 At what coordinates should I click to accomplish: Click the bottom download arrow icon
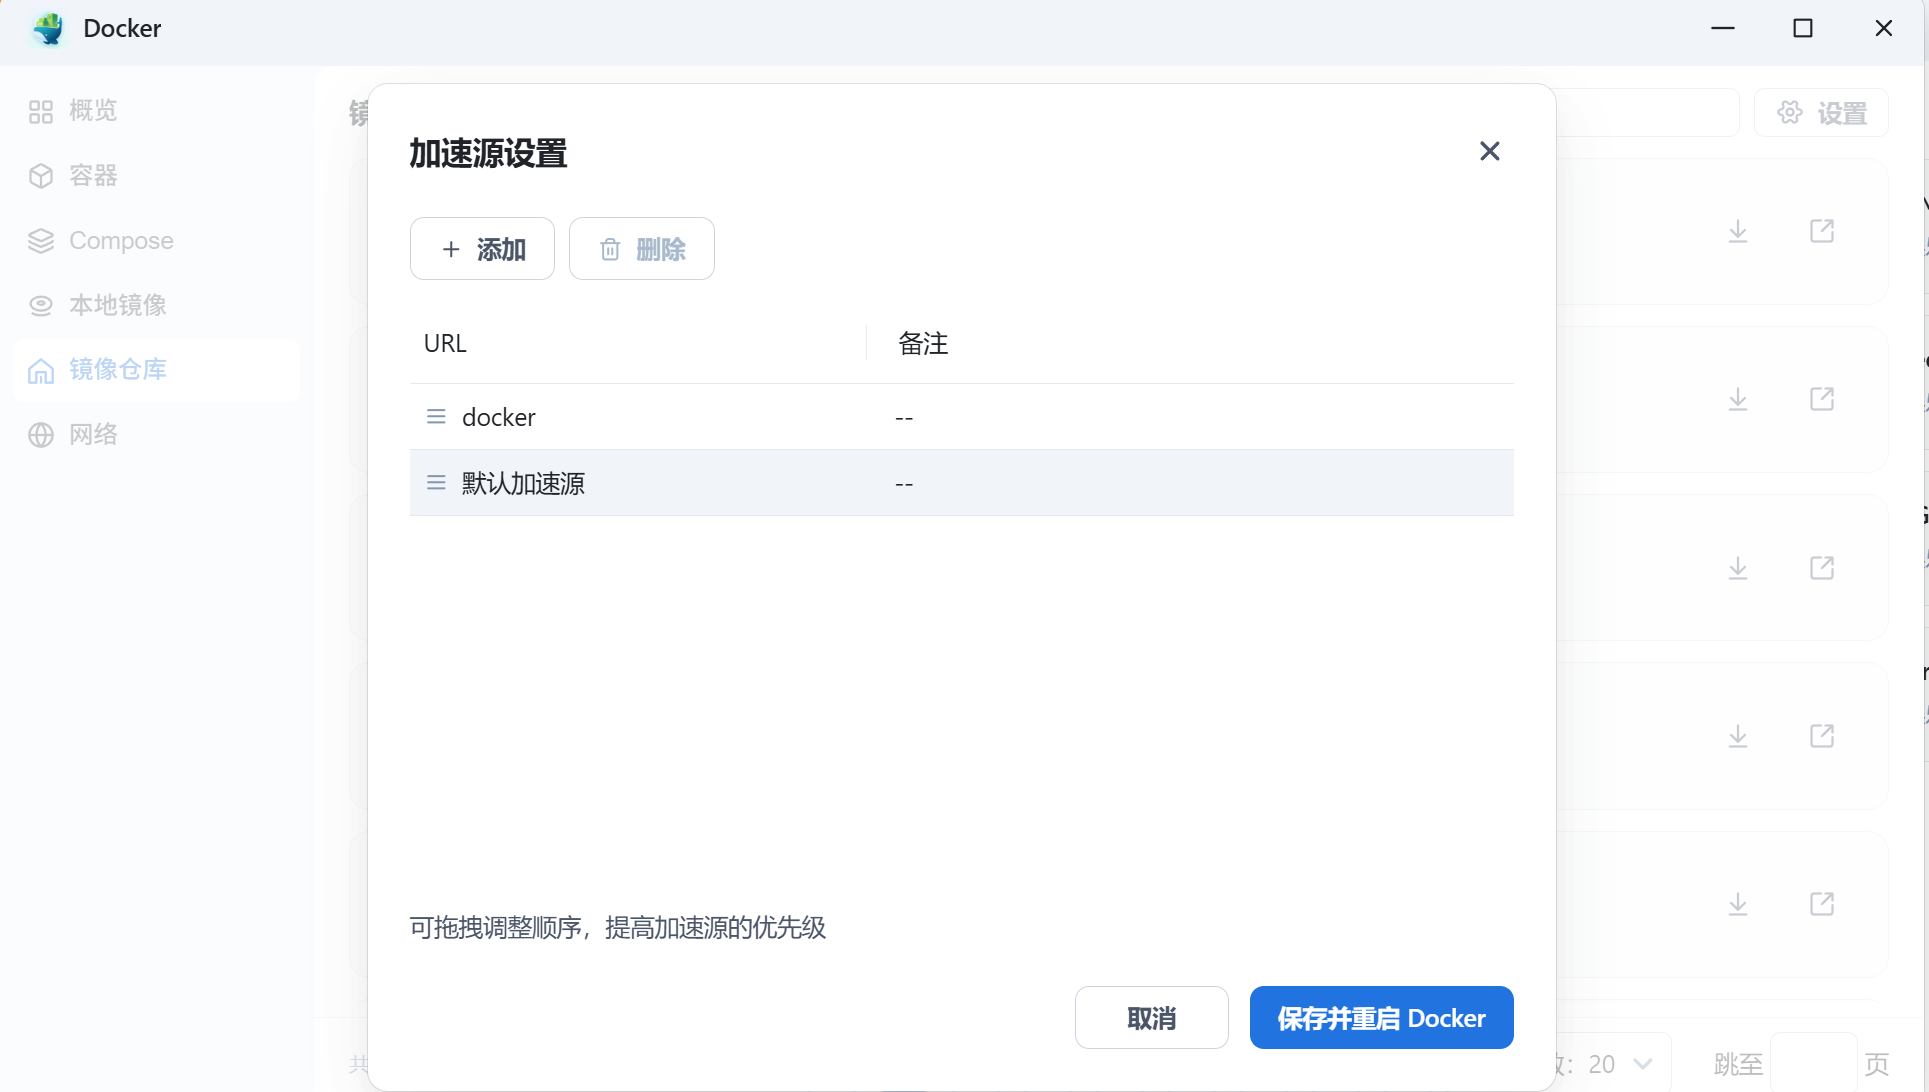pos(1738,905)
